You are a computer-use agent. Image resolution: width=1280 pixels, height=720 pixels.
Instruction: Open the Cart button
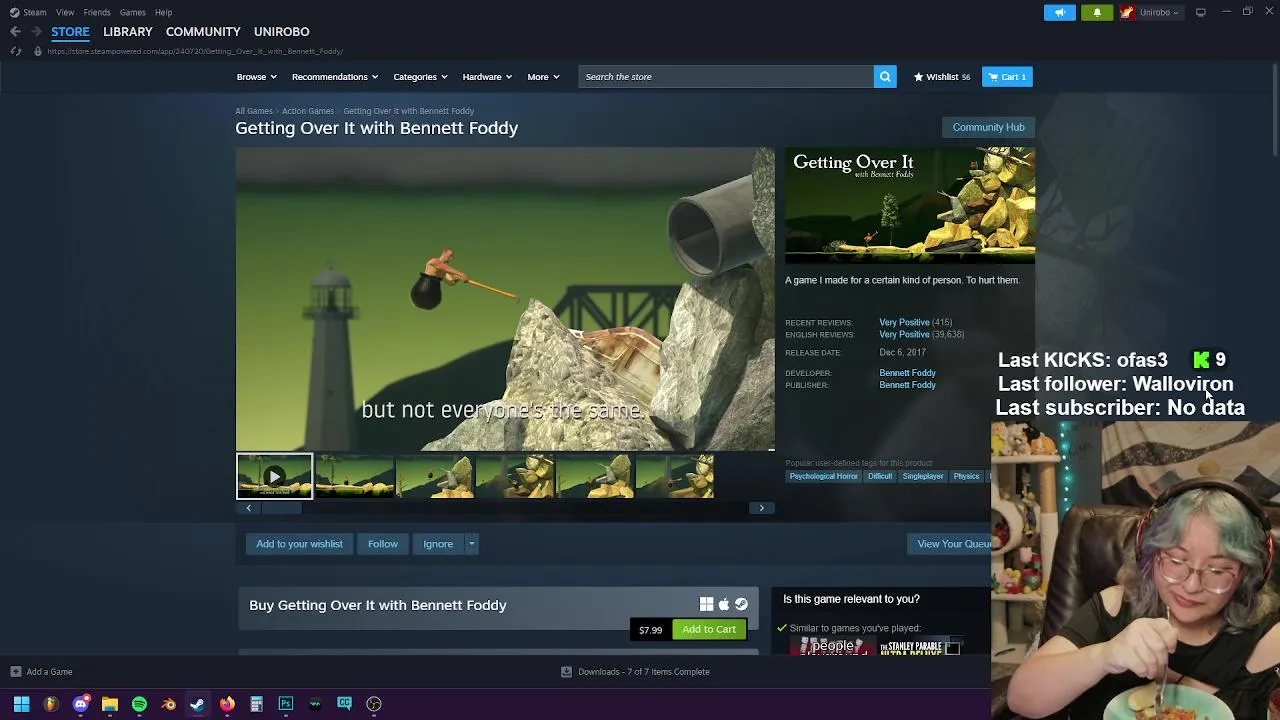1007,77
